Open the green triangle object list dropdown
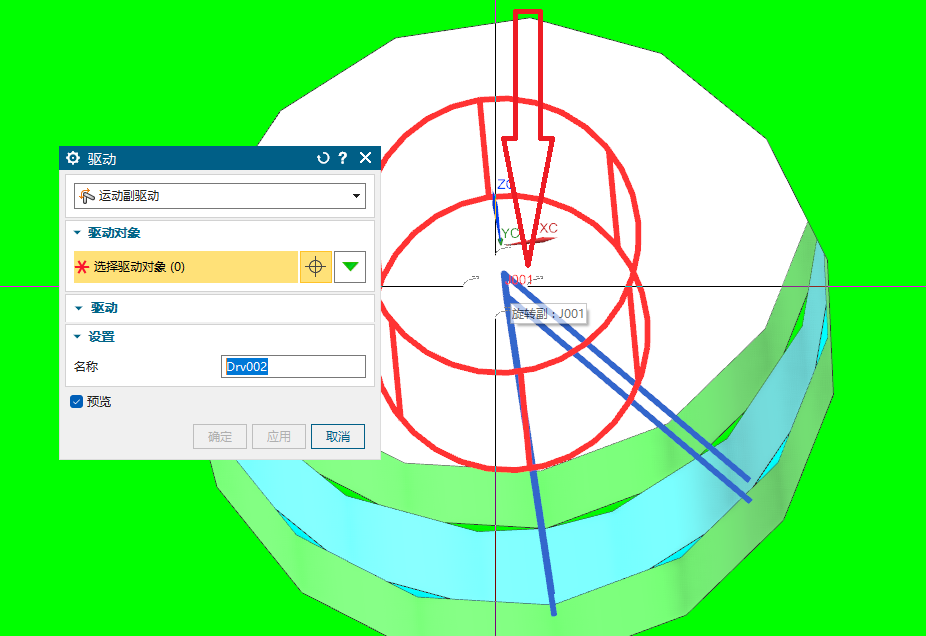Viewport: 926px width, 636px height. coord(350,267)
